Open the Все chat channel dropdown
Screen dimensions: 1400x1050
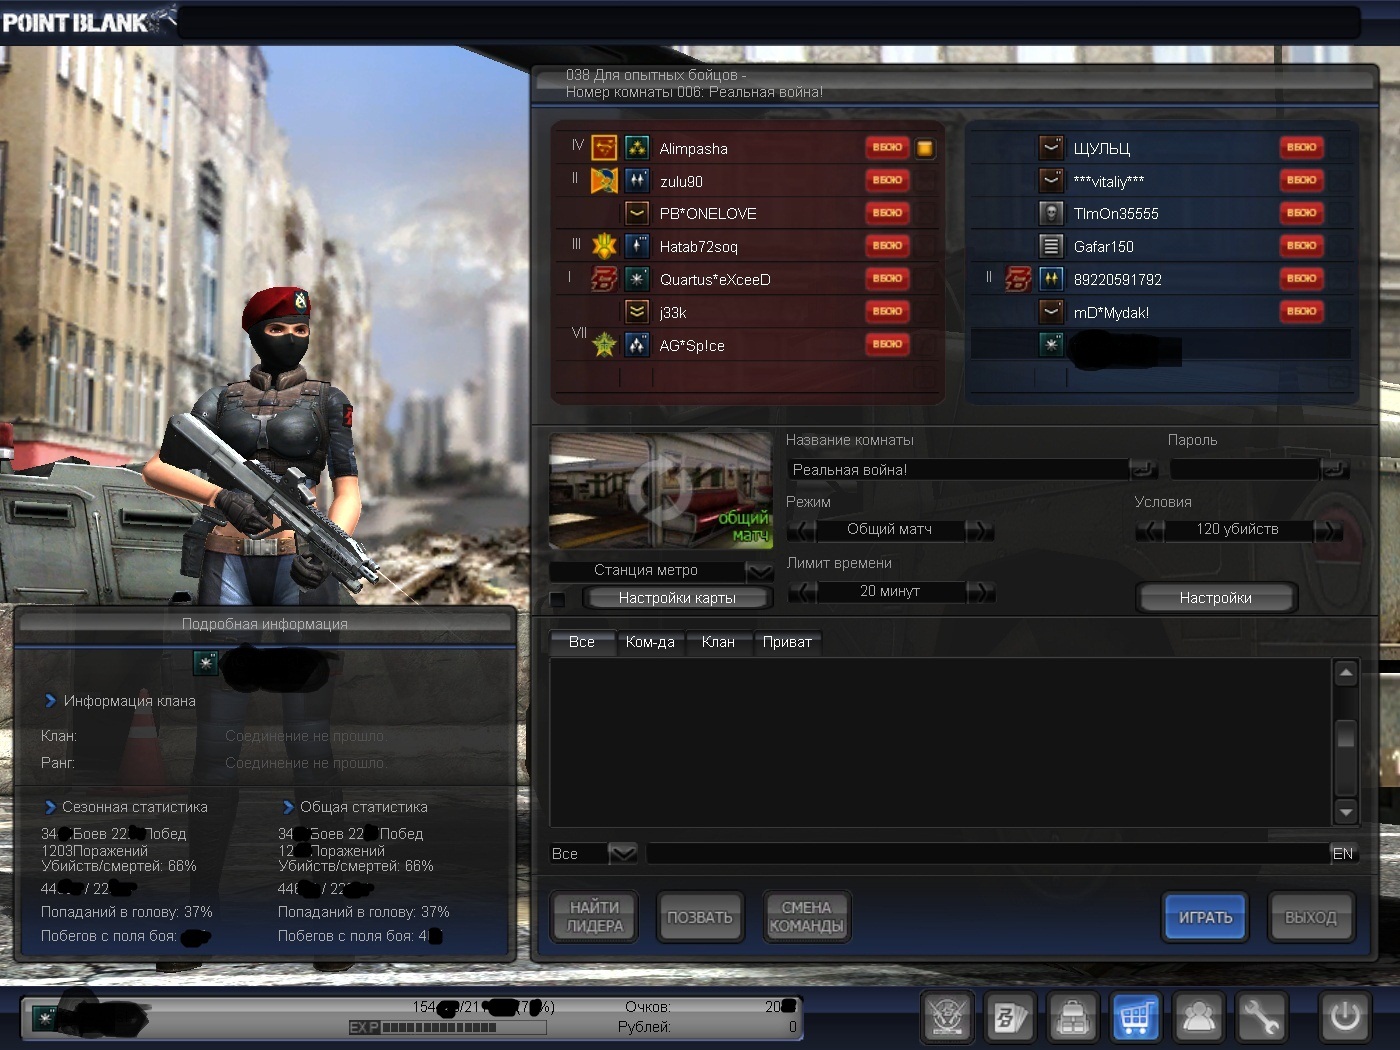pyautogui.click(x=622, y=854)
